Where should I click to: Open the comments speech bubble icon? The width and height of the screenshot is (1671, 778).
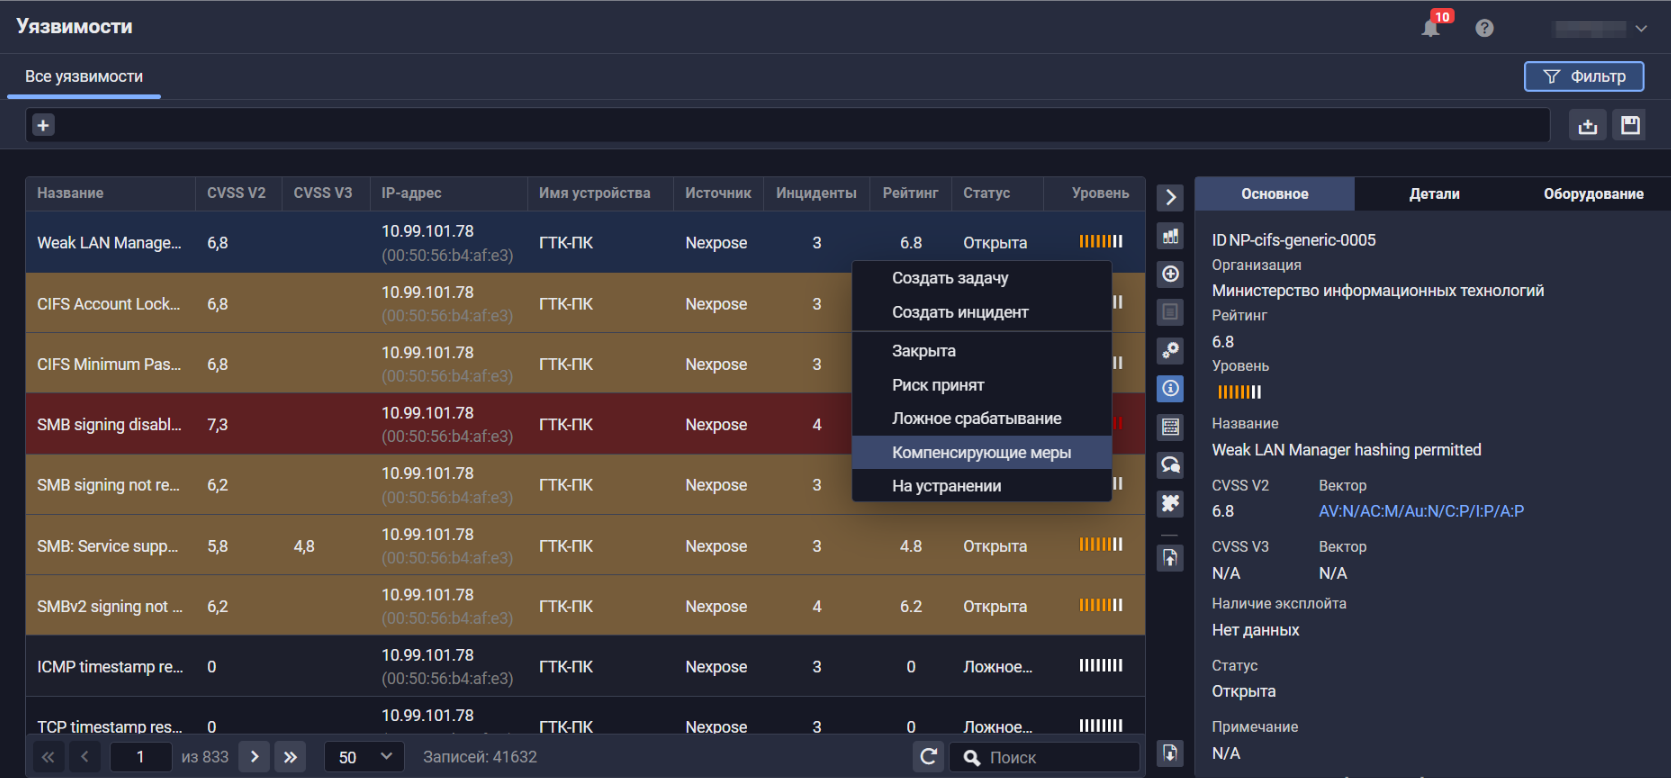click(1170, 465)
